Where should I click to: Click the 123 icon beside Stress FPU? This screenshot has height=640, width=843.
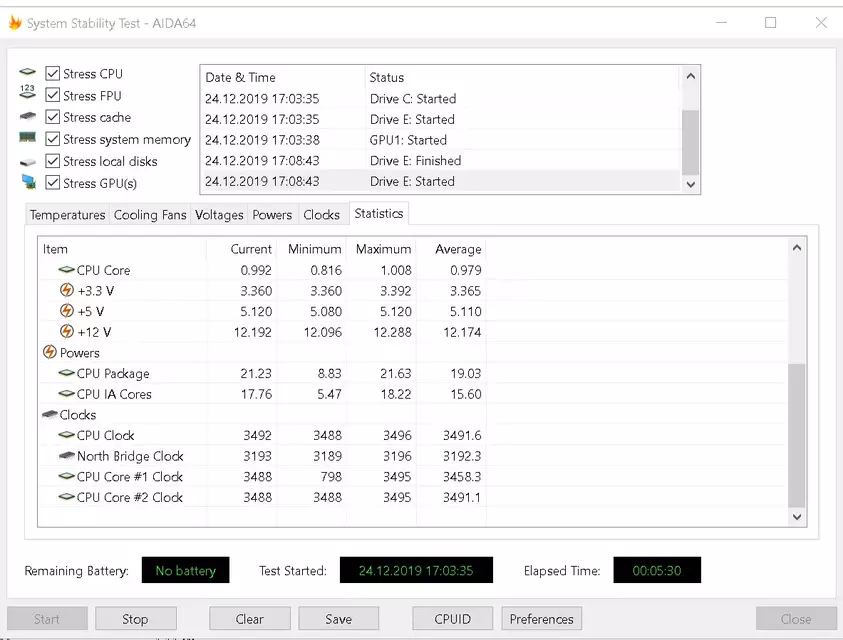27,92
